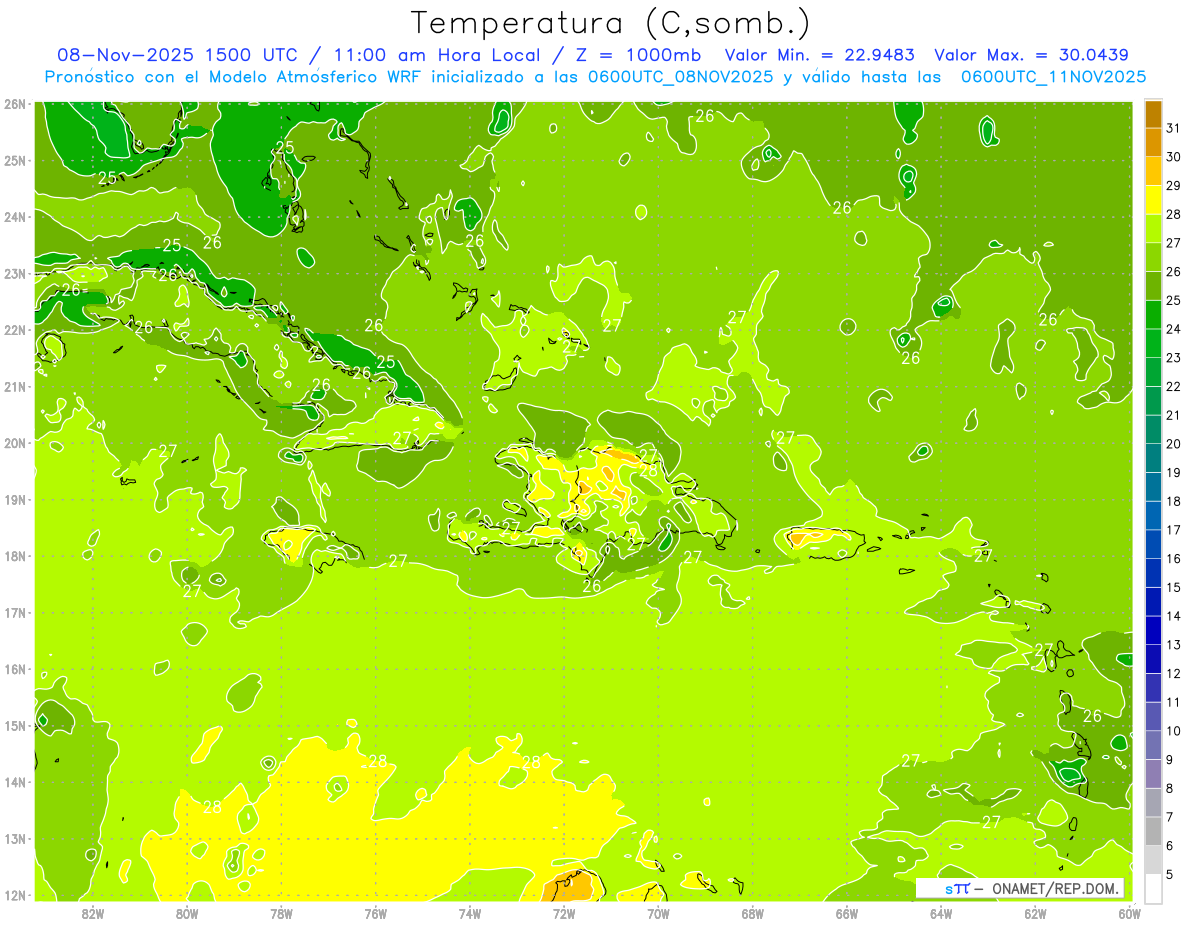Click the '76W' longitude axis label
Screen dimensions: 1200x927
[375, 913]
